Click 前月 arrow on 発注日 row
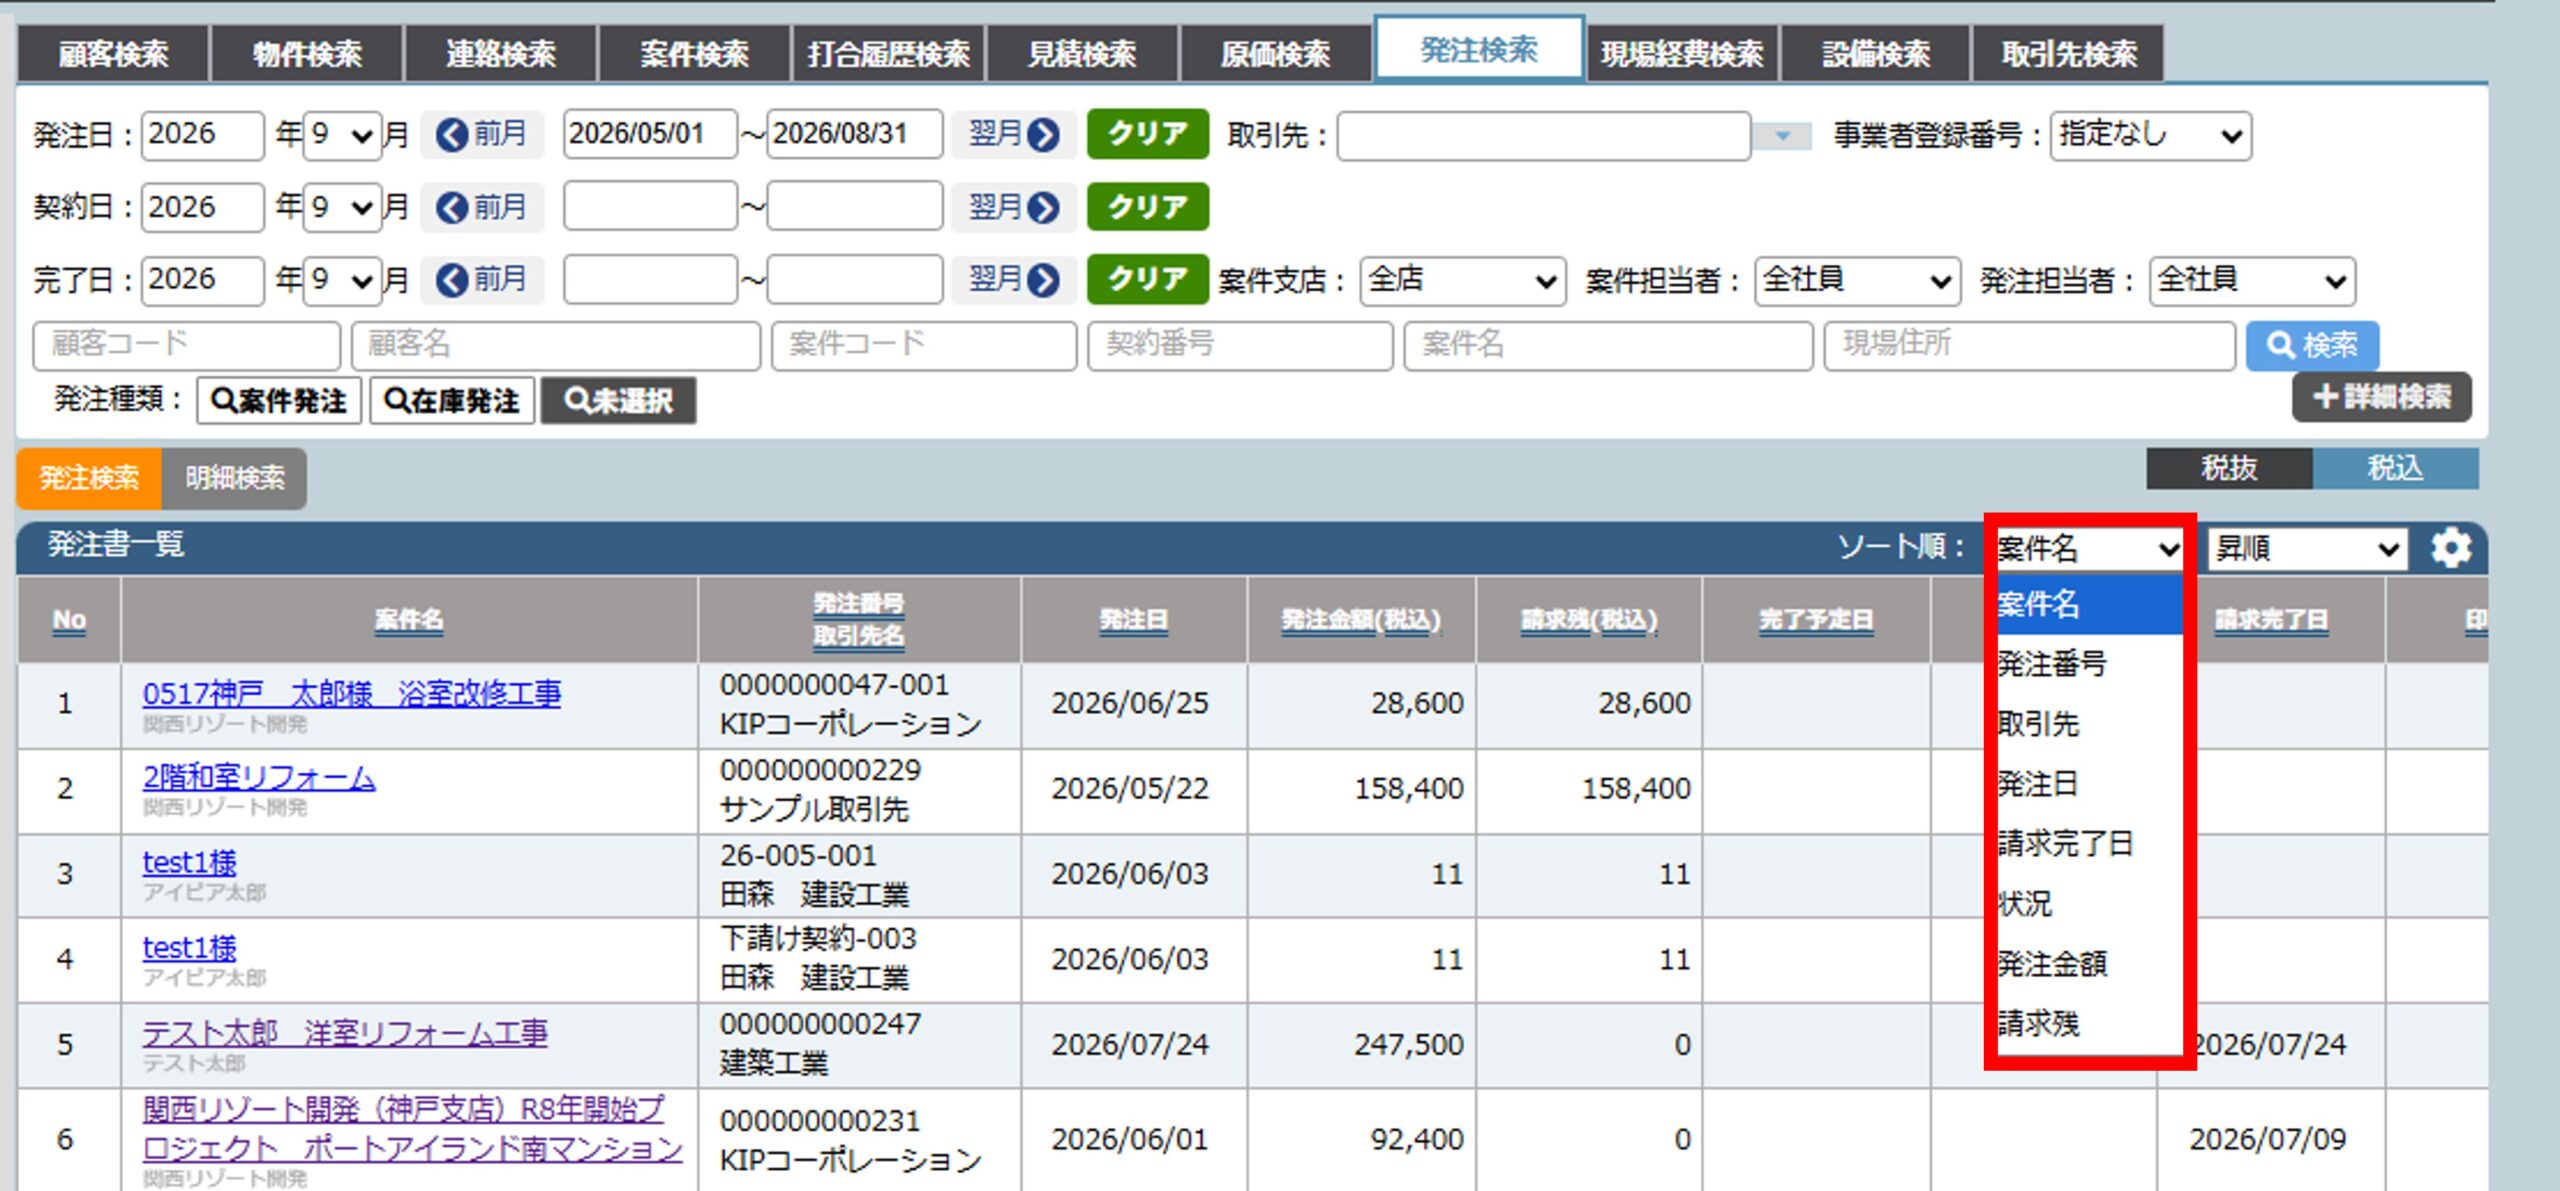The height and width of the screenshot is (1191, 2560). [482, 134]
